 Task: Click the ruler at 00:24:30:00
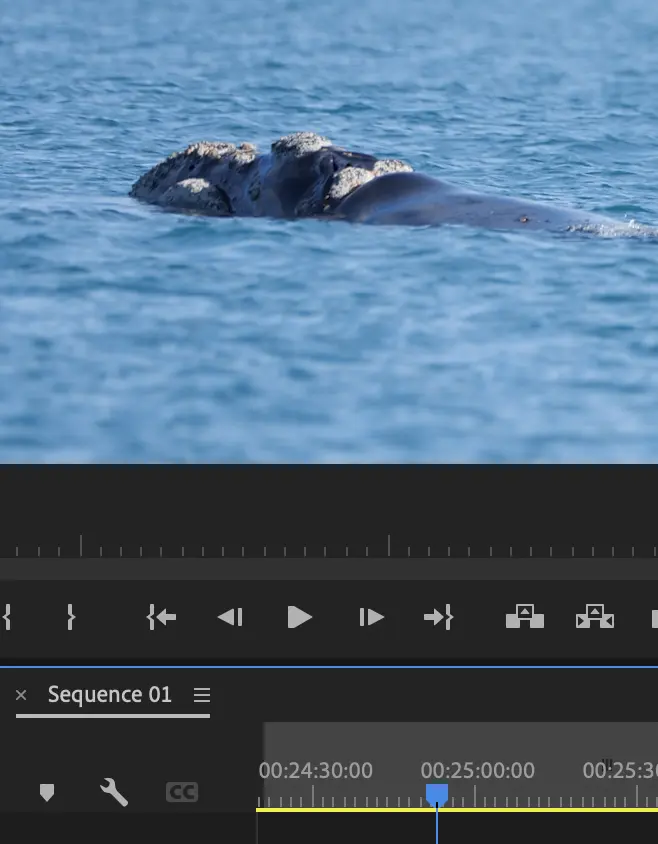pyautogui.click(x=314, y=796)
